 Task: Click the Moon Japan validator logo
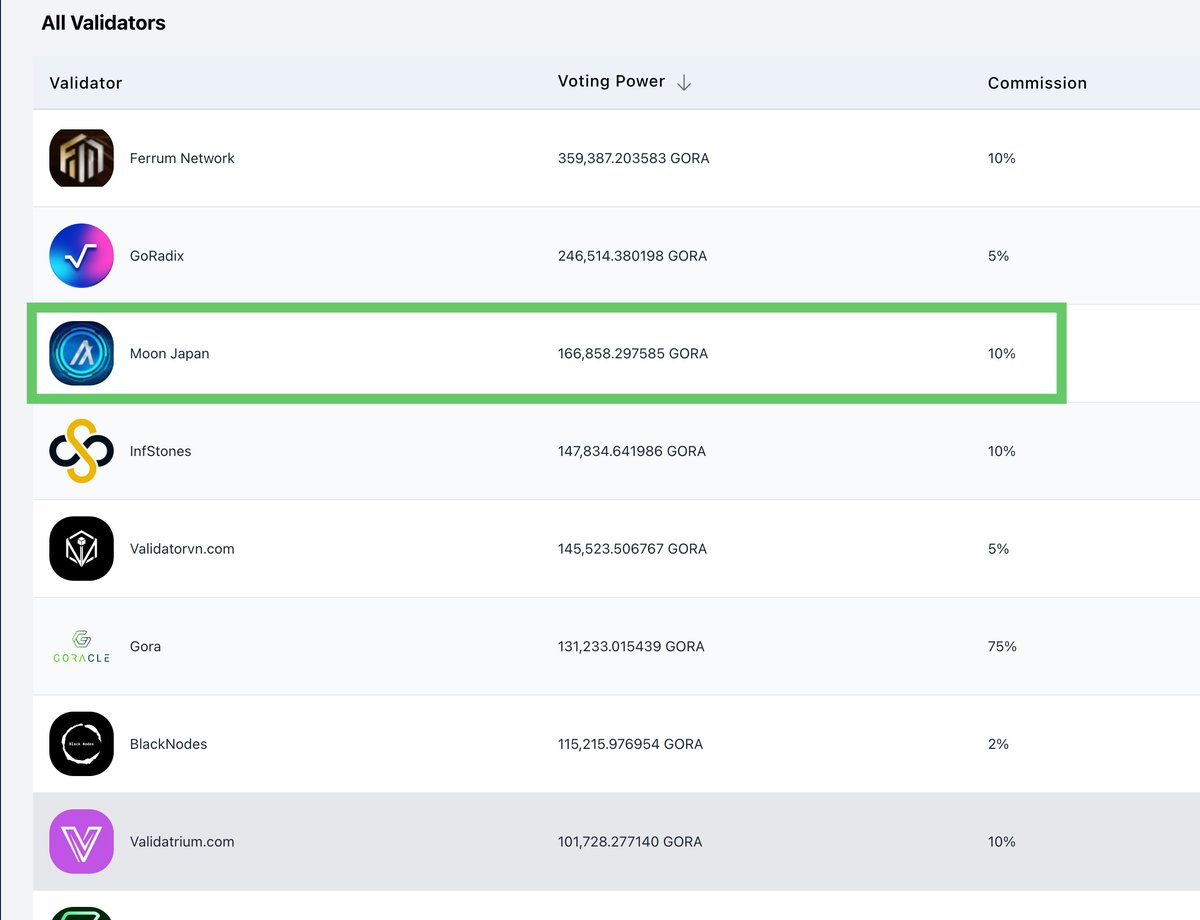(x=81, y=353)
